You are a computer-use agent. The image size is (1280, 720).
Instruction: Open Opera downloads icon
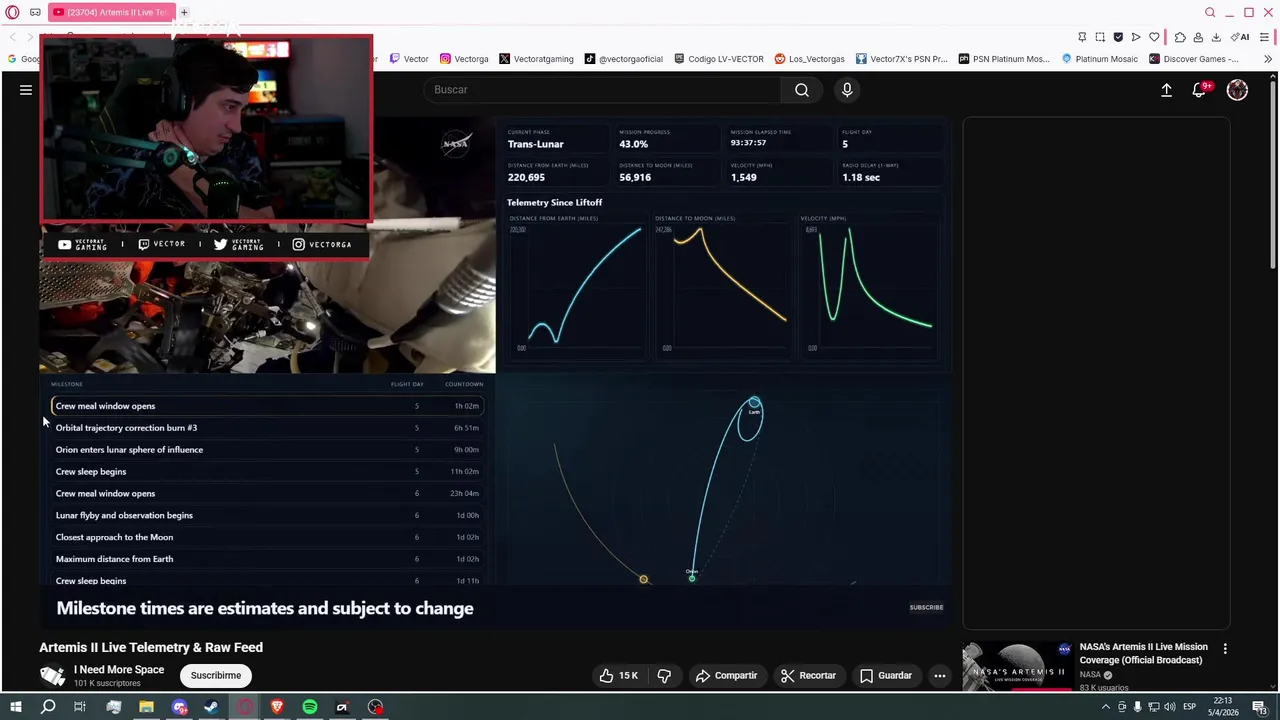pos(1216,37)
